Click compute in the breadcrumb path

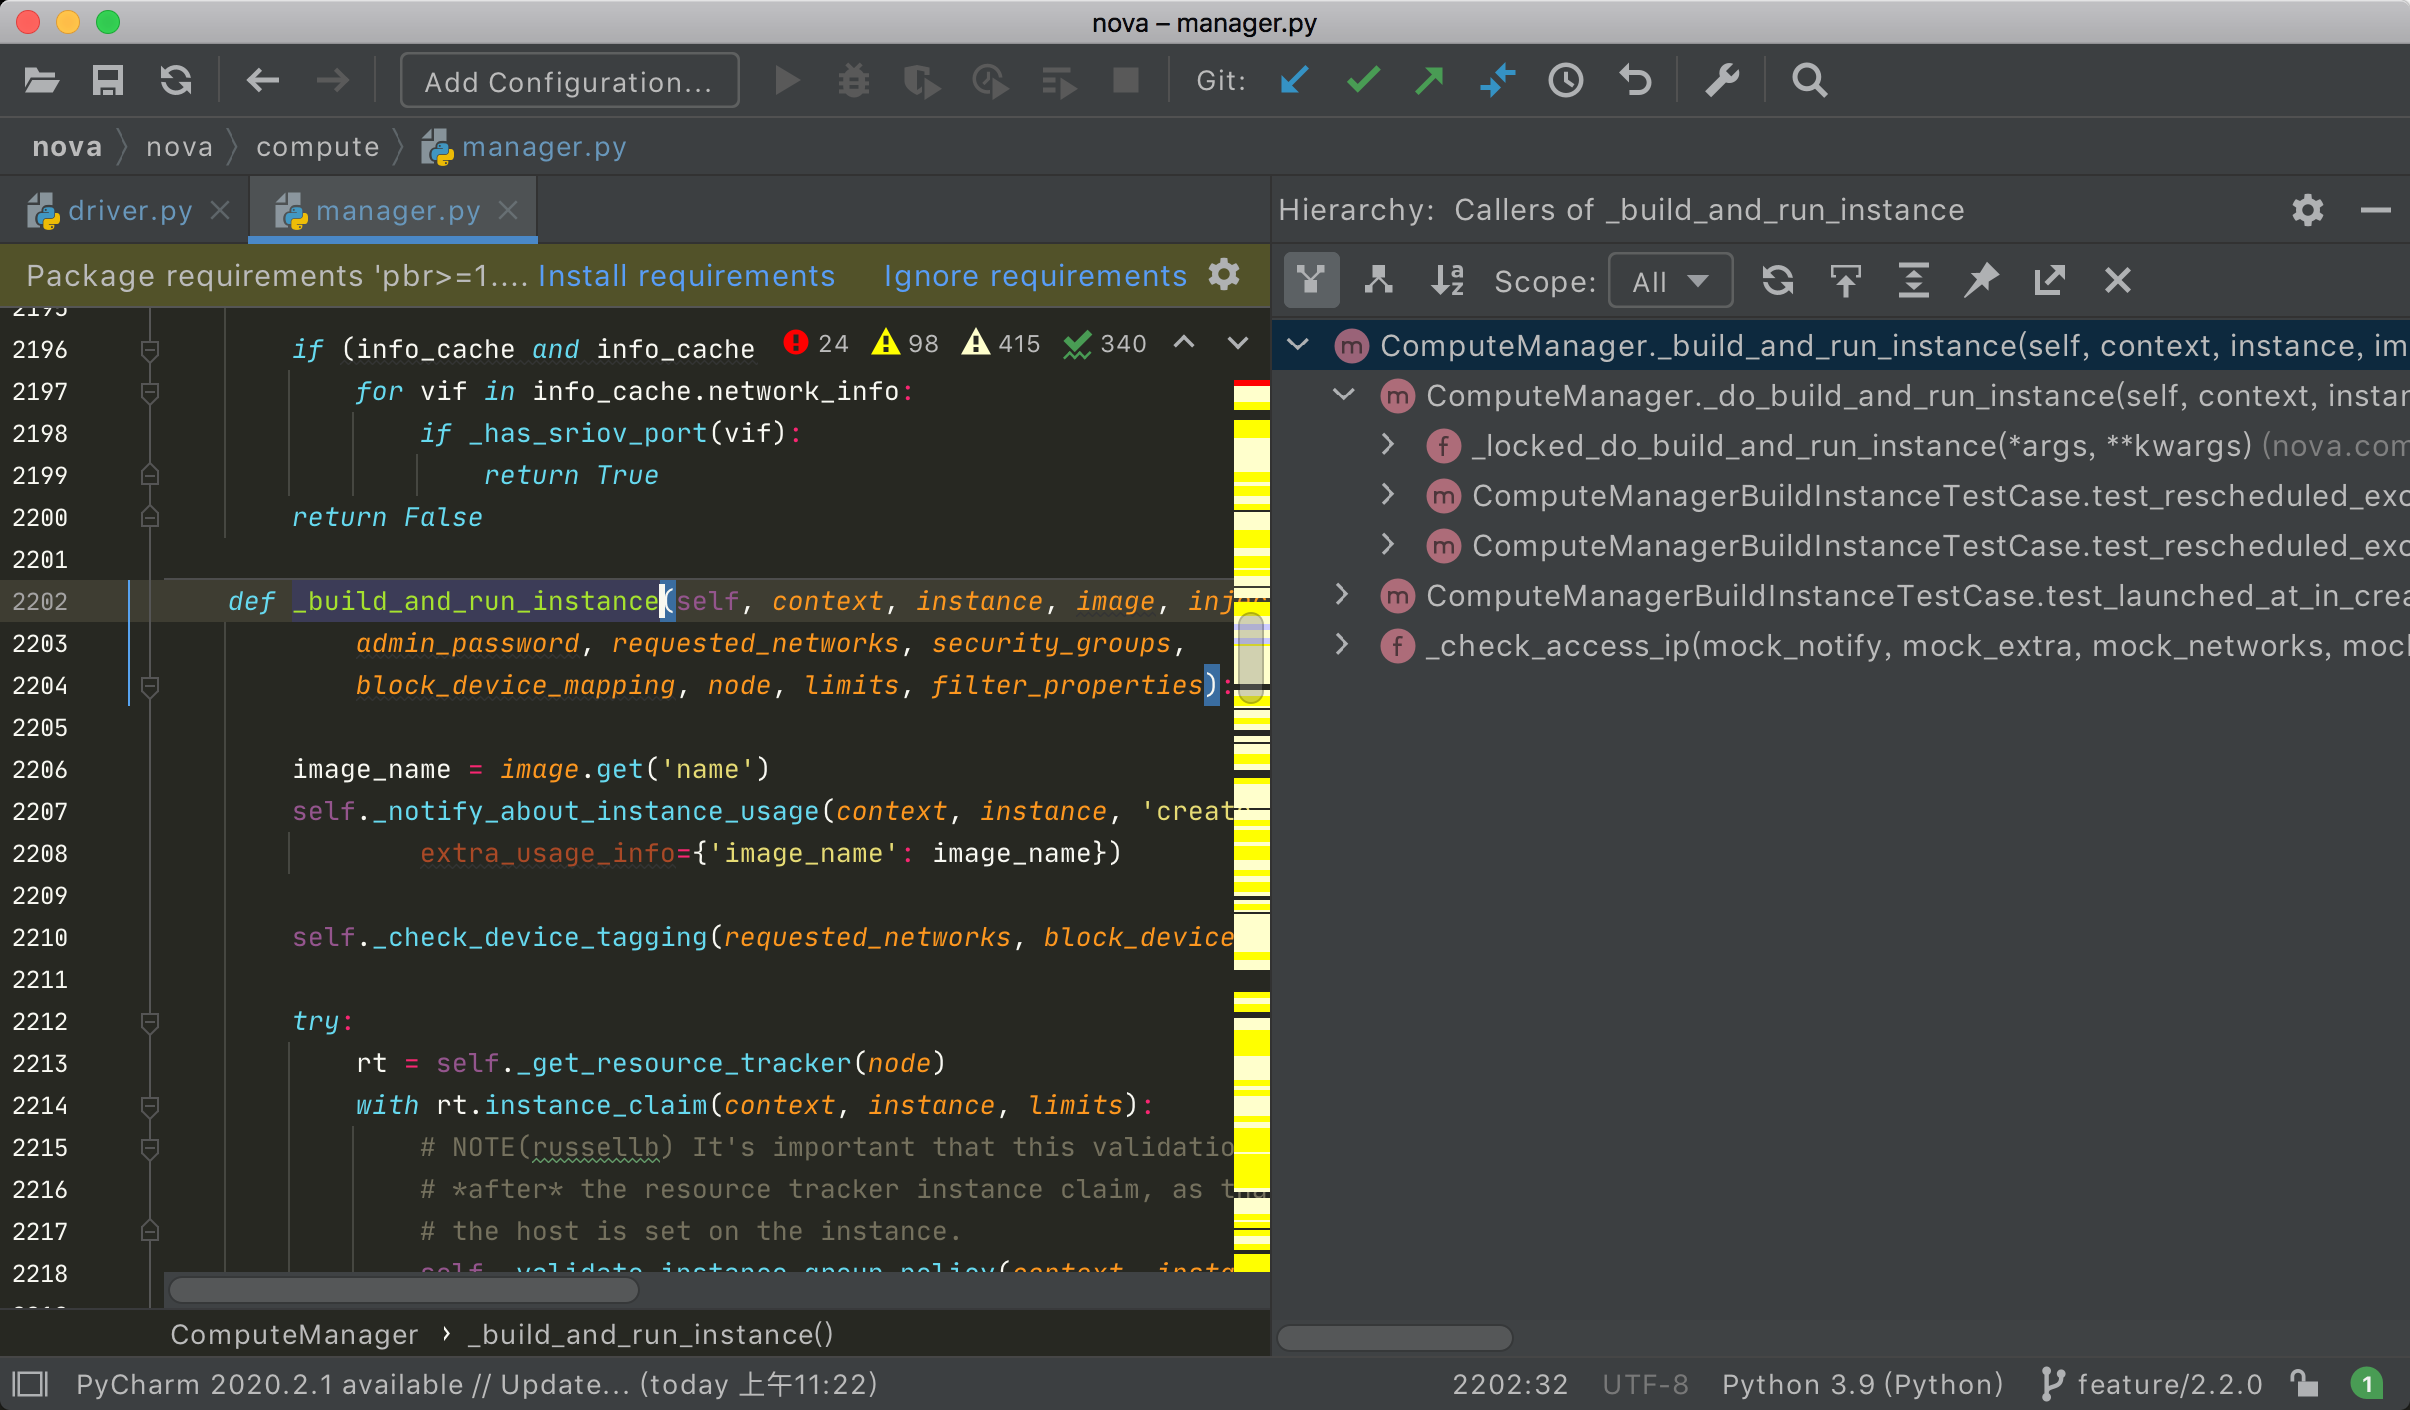317,147
